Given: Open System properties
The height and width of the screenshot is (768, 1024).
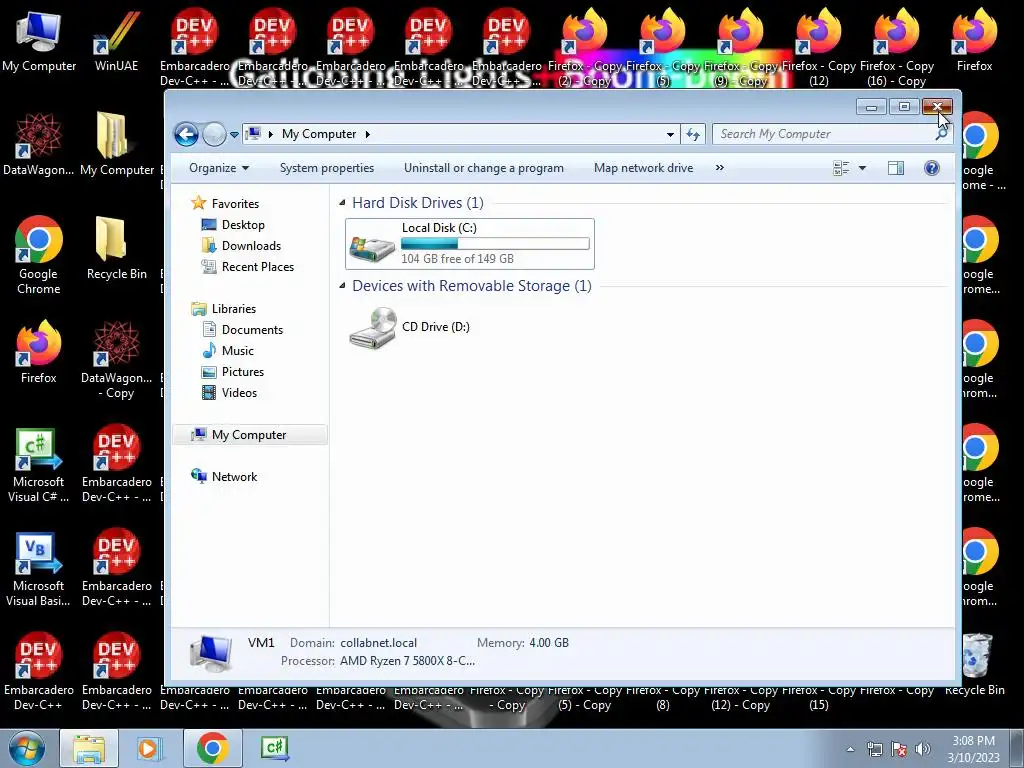Looking at the screenshot, I should (x=327, y=168).
